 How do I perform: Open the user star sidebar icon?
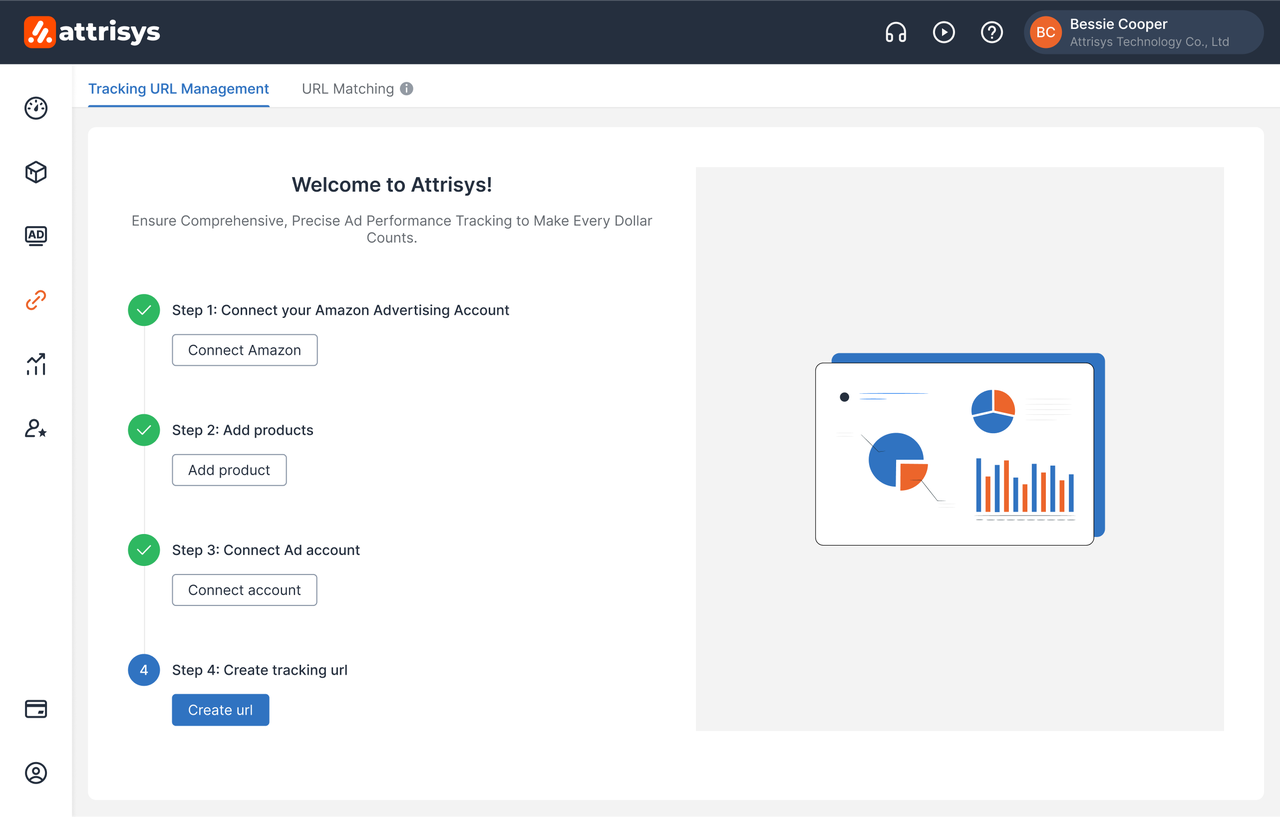(x=36, y=428)
